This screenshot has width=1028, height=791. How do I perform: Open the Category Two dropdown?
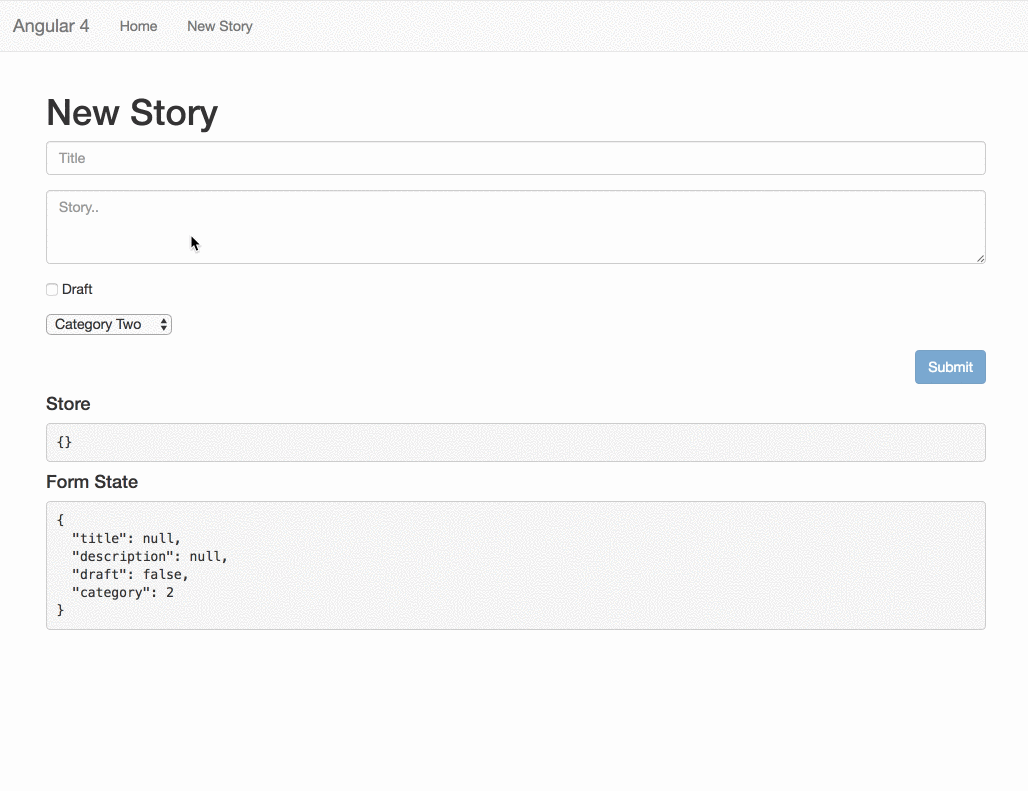109,324
